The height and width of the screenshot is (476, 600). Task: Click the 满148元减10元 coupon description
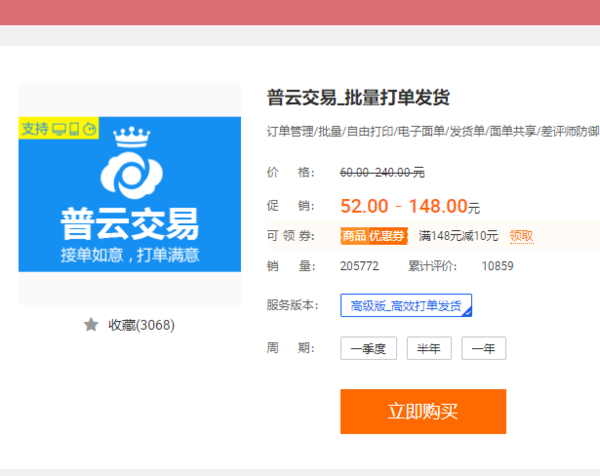click(x=458, y=236)
